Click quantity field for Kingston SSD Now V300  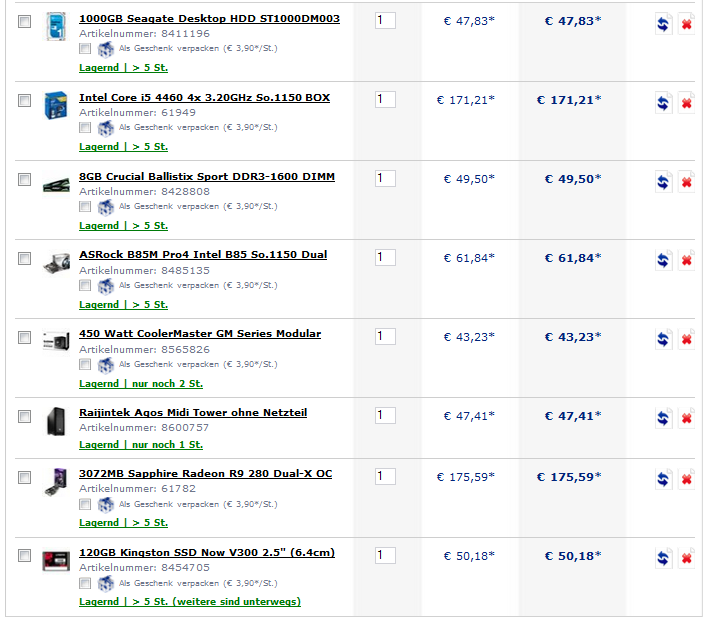coord(385,556)
